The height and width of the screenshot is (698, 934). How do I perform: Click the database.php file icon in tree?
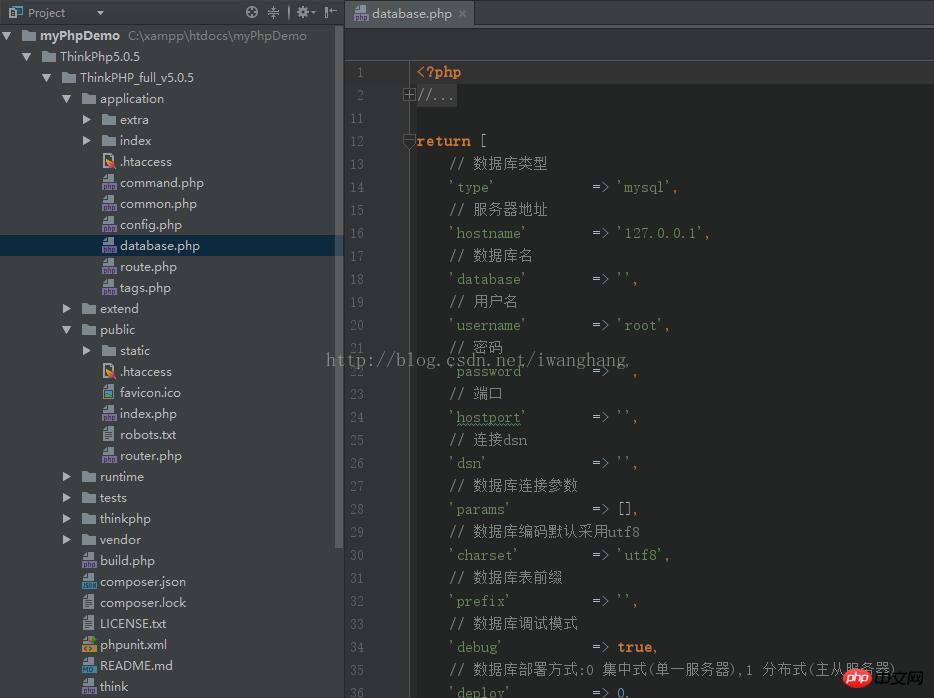point(109,245)
